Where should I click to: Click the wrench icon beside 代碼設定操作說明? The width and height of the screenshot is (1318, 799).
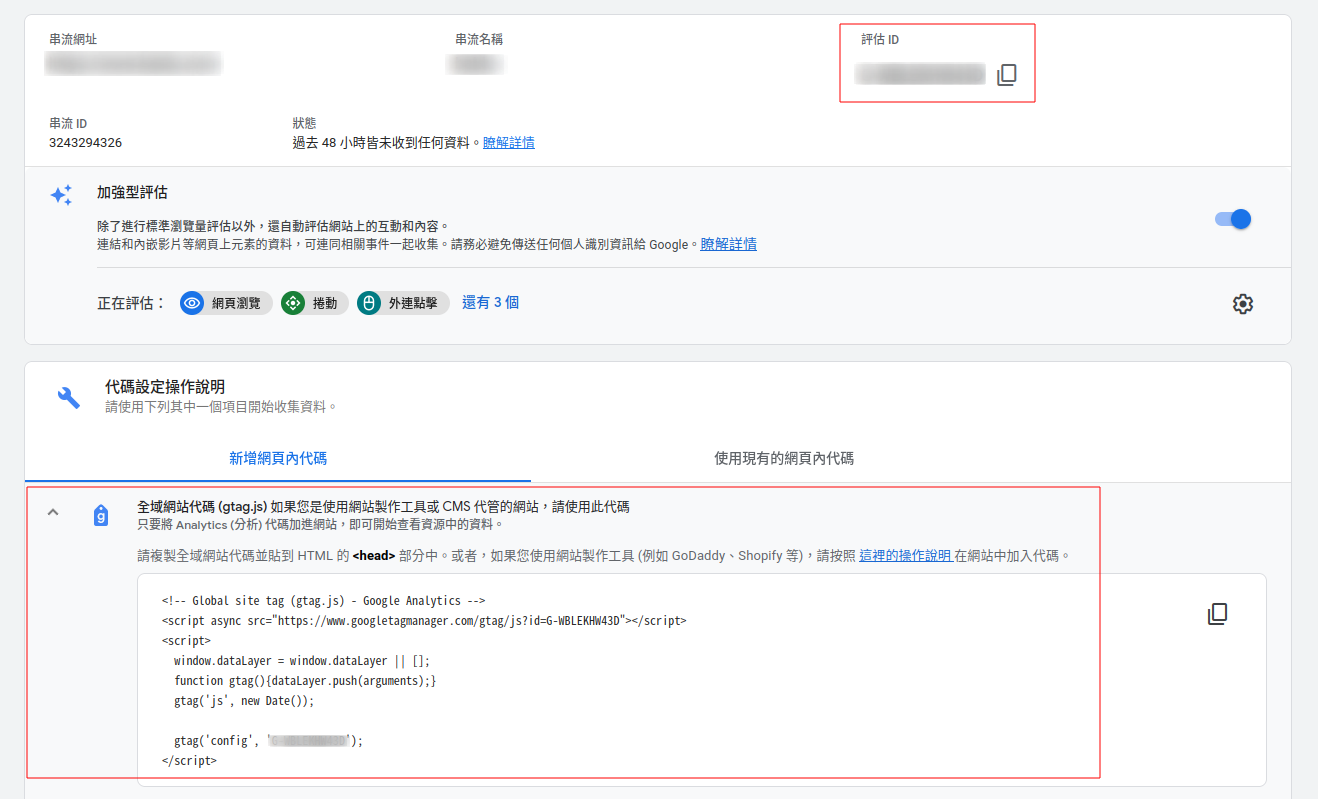tap(69, 397)
